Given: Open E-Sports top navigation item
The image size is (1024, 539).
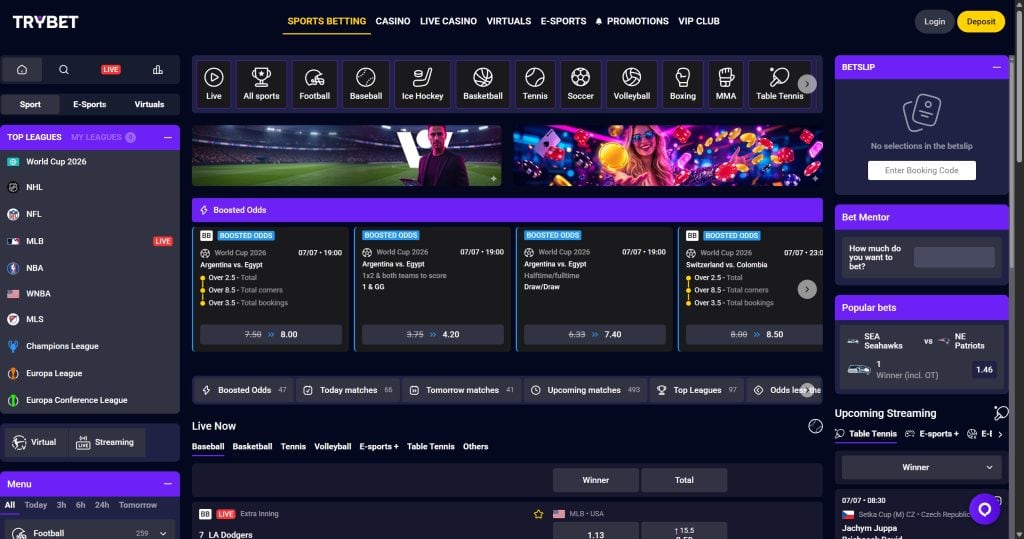Looking at the screenshot, I should point(563,21).
